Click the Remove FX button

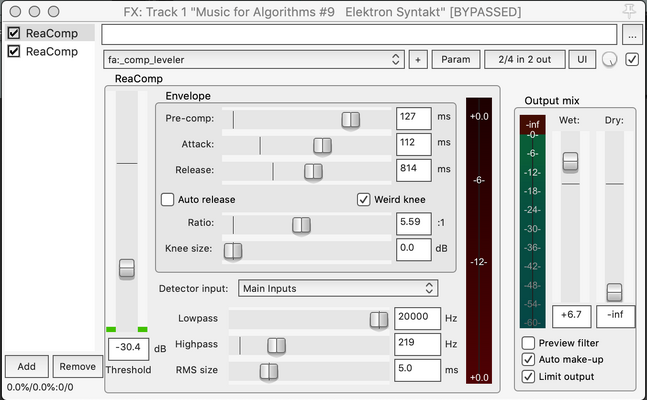point(78,366)
